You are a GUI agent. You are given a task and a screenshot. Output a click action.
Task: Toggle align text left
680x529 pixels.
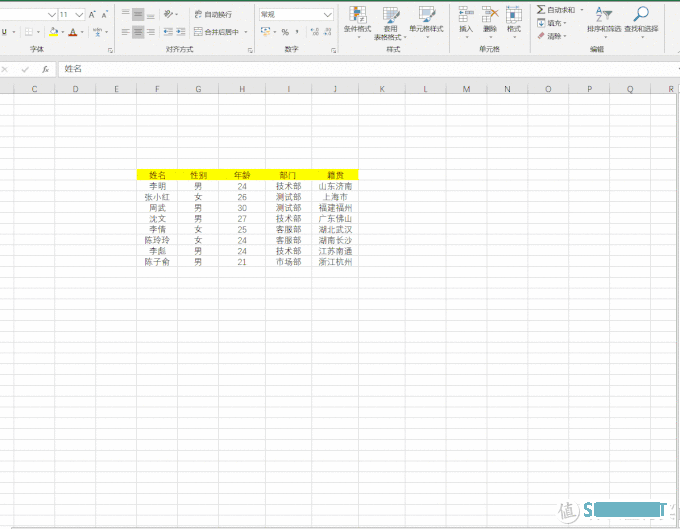(x=125, y=32)
